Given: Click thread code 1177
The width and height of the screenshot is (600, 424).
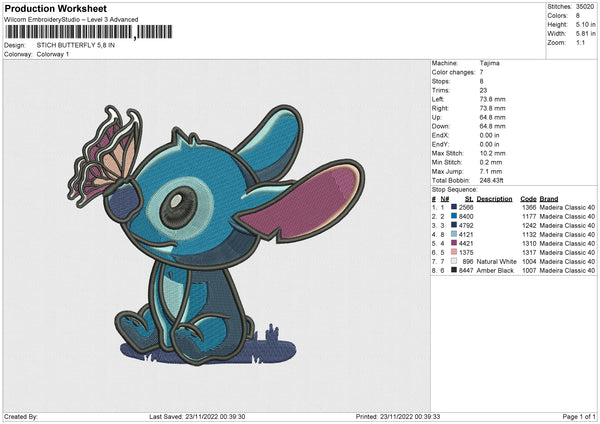Looking at the screenshot, I should [529, 217].
